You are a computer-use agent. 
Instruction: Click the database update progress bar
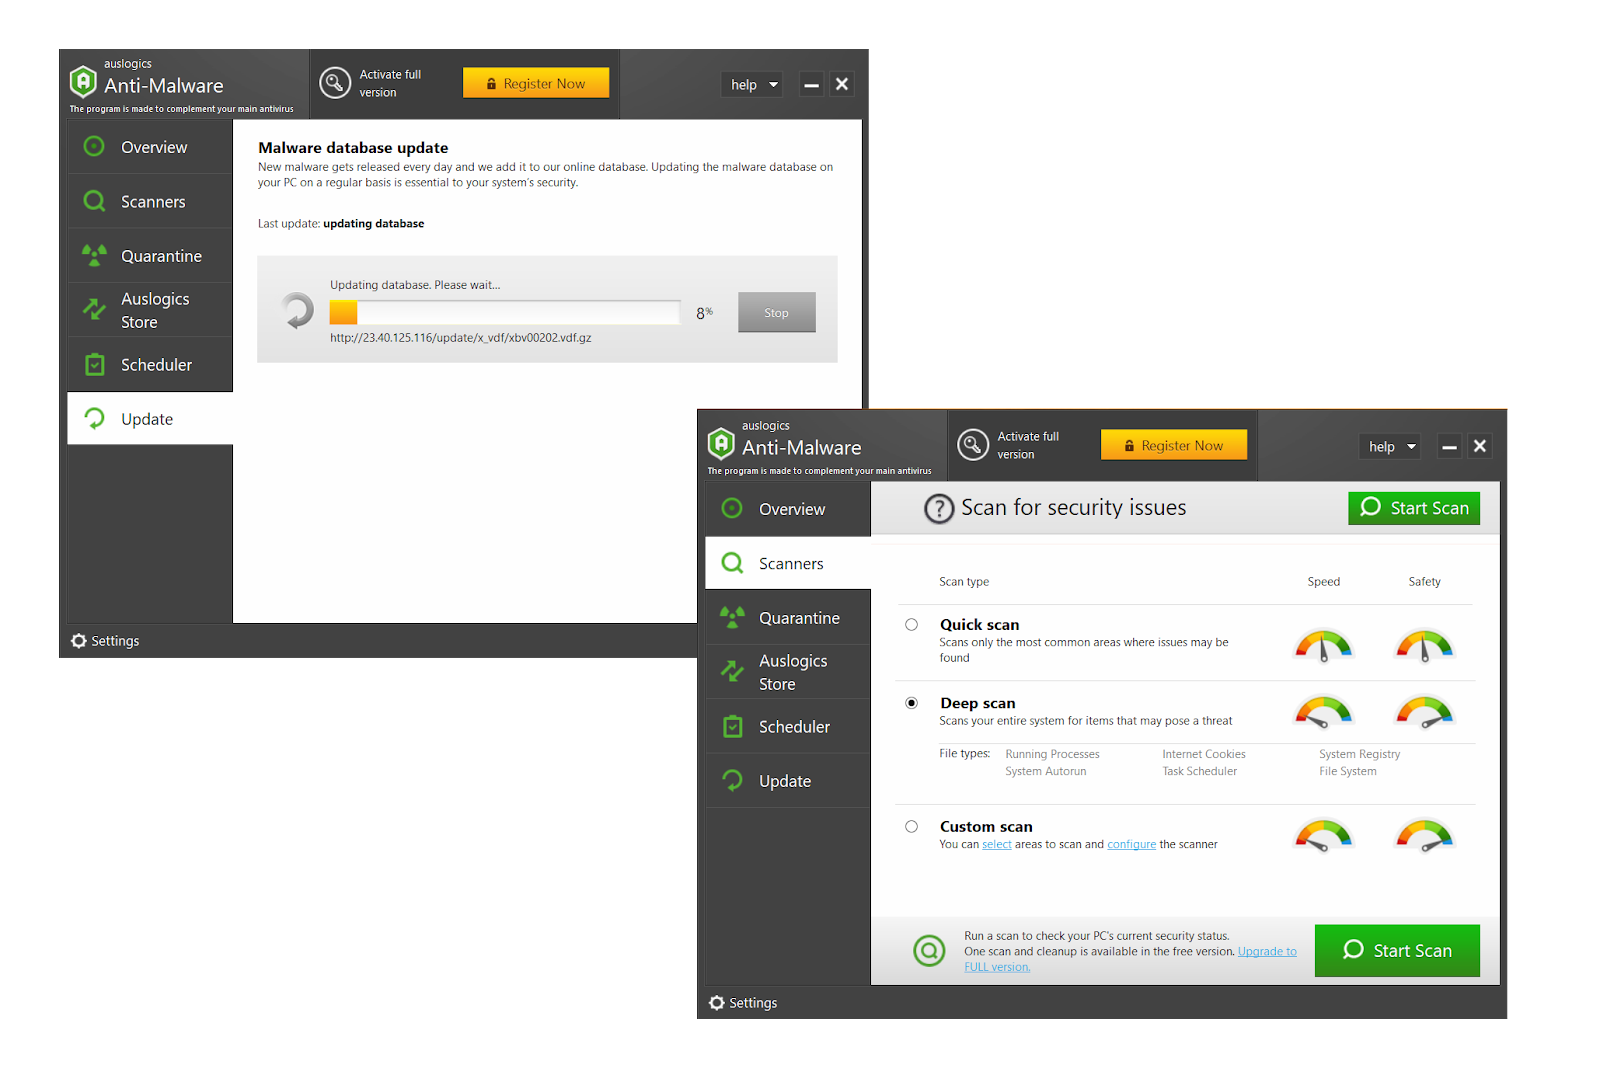click(505, 312)
